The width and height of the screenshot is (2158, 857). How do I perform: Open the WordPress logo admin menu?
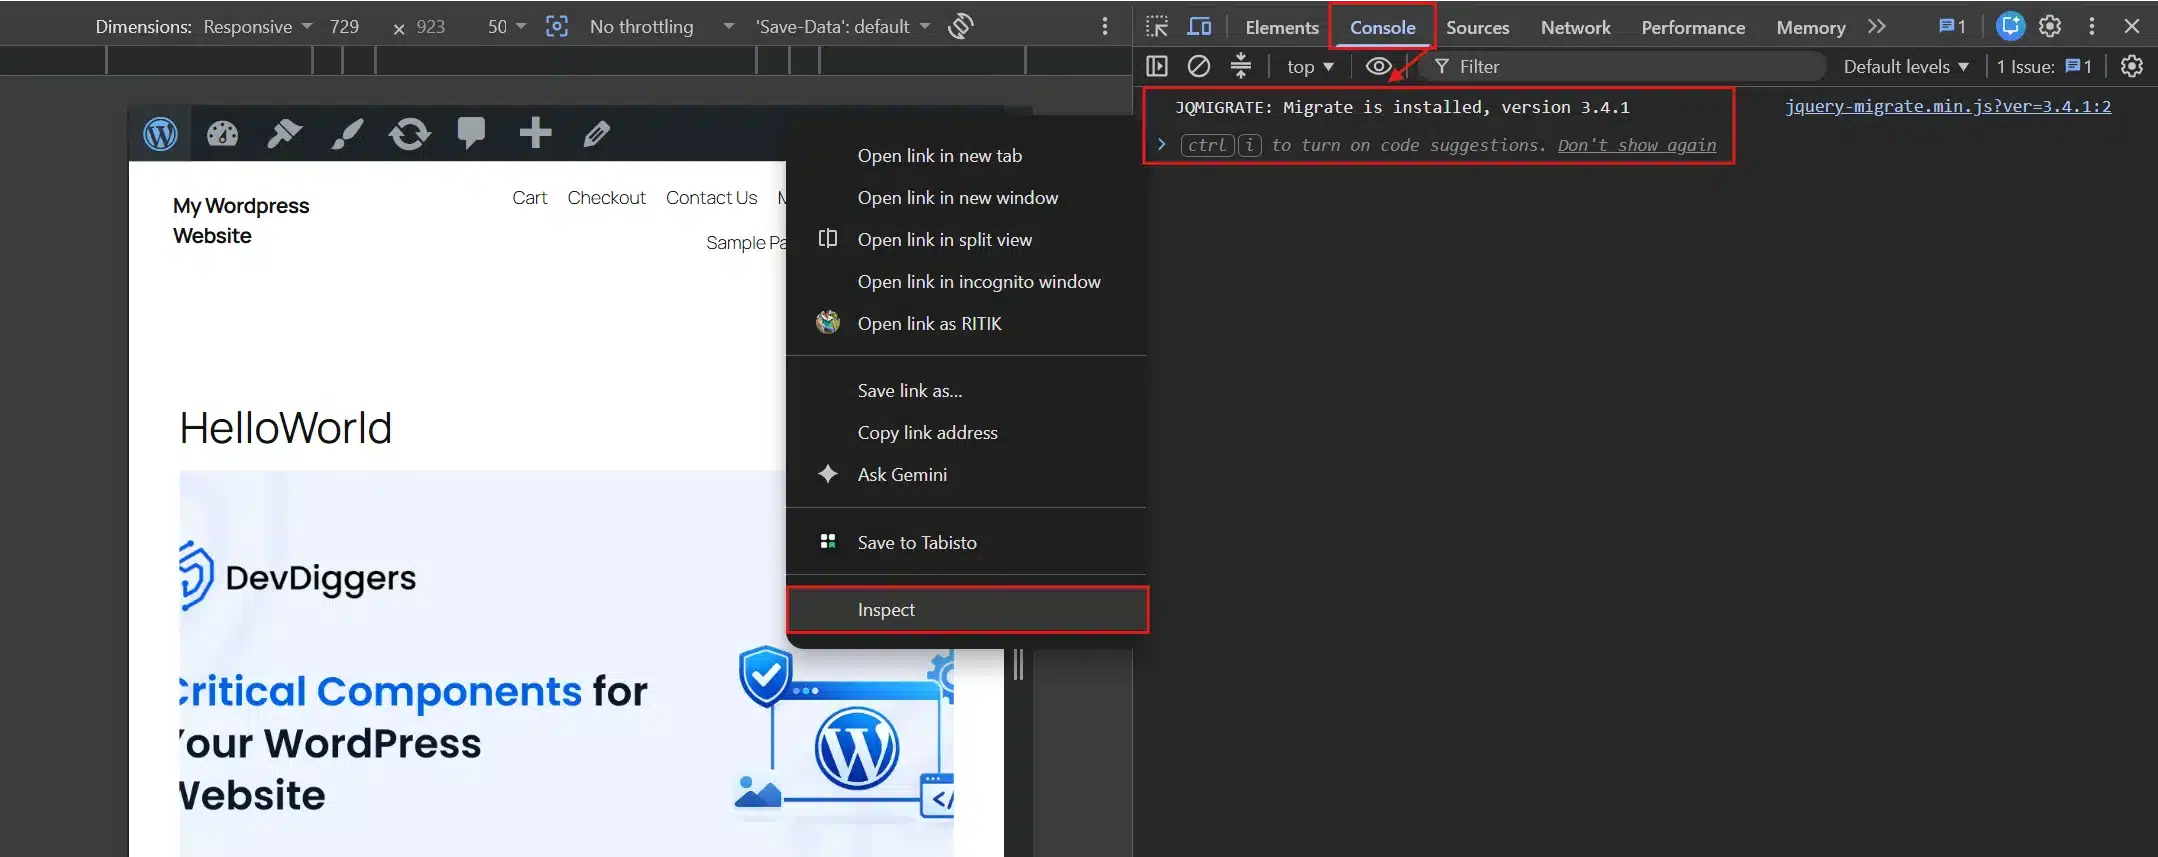[x=160, y=133]
